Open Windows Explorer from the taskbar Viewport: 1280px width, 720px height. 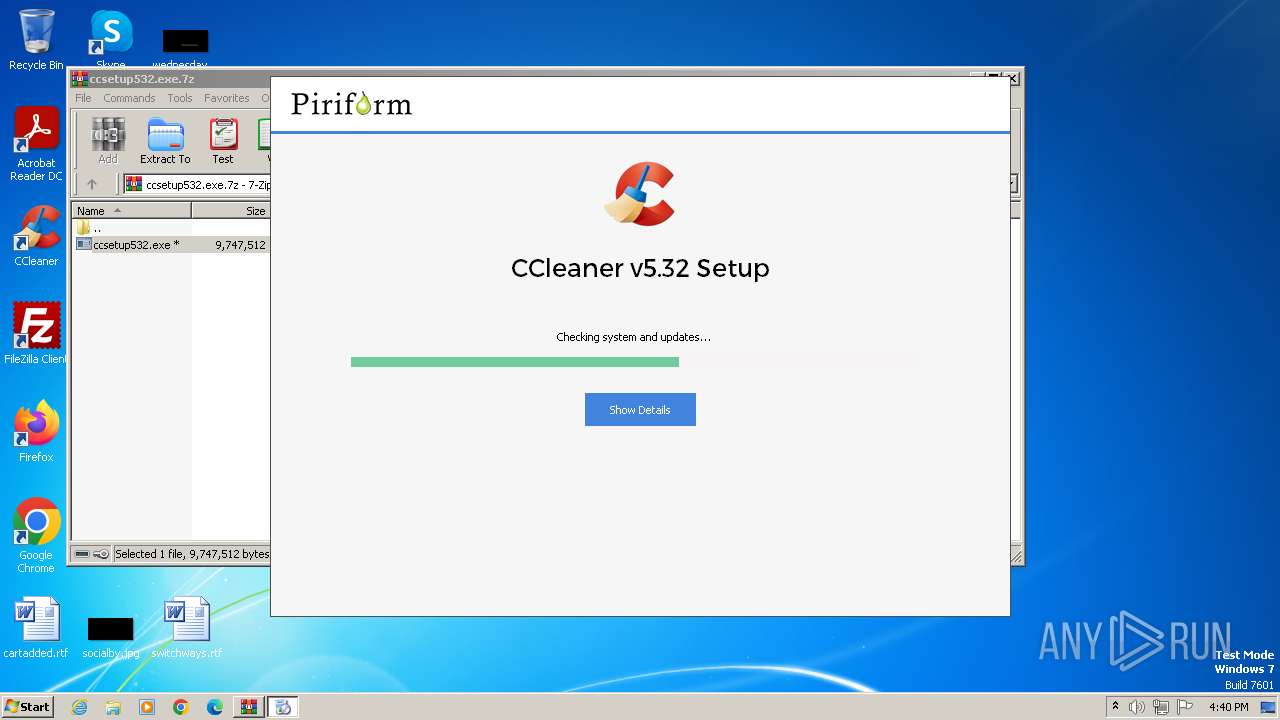coord(113,707)
